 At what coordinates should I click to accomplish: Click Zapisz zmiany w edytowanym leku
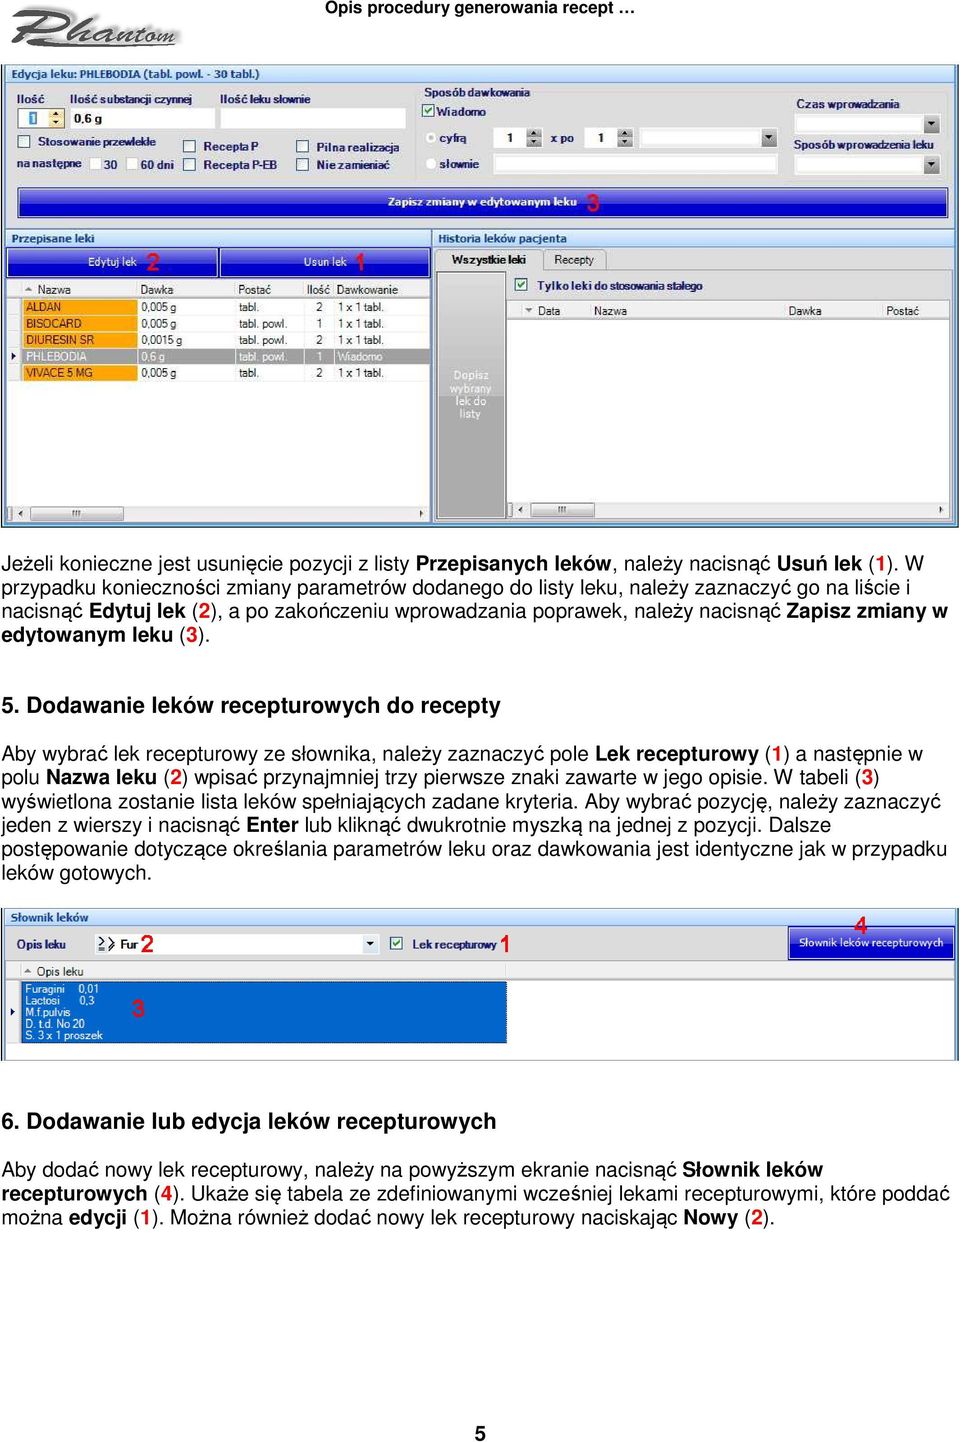(x=482, y=202)
